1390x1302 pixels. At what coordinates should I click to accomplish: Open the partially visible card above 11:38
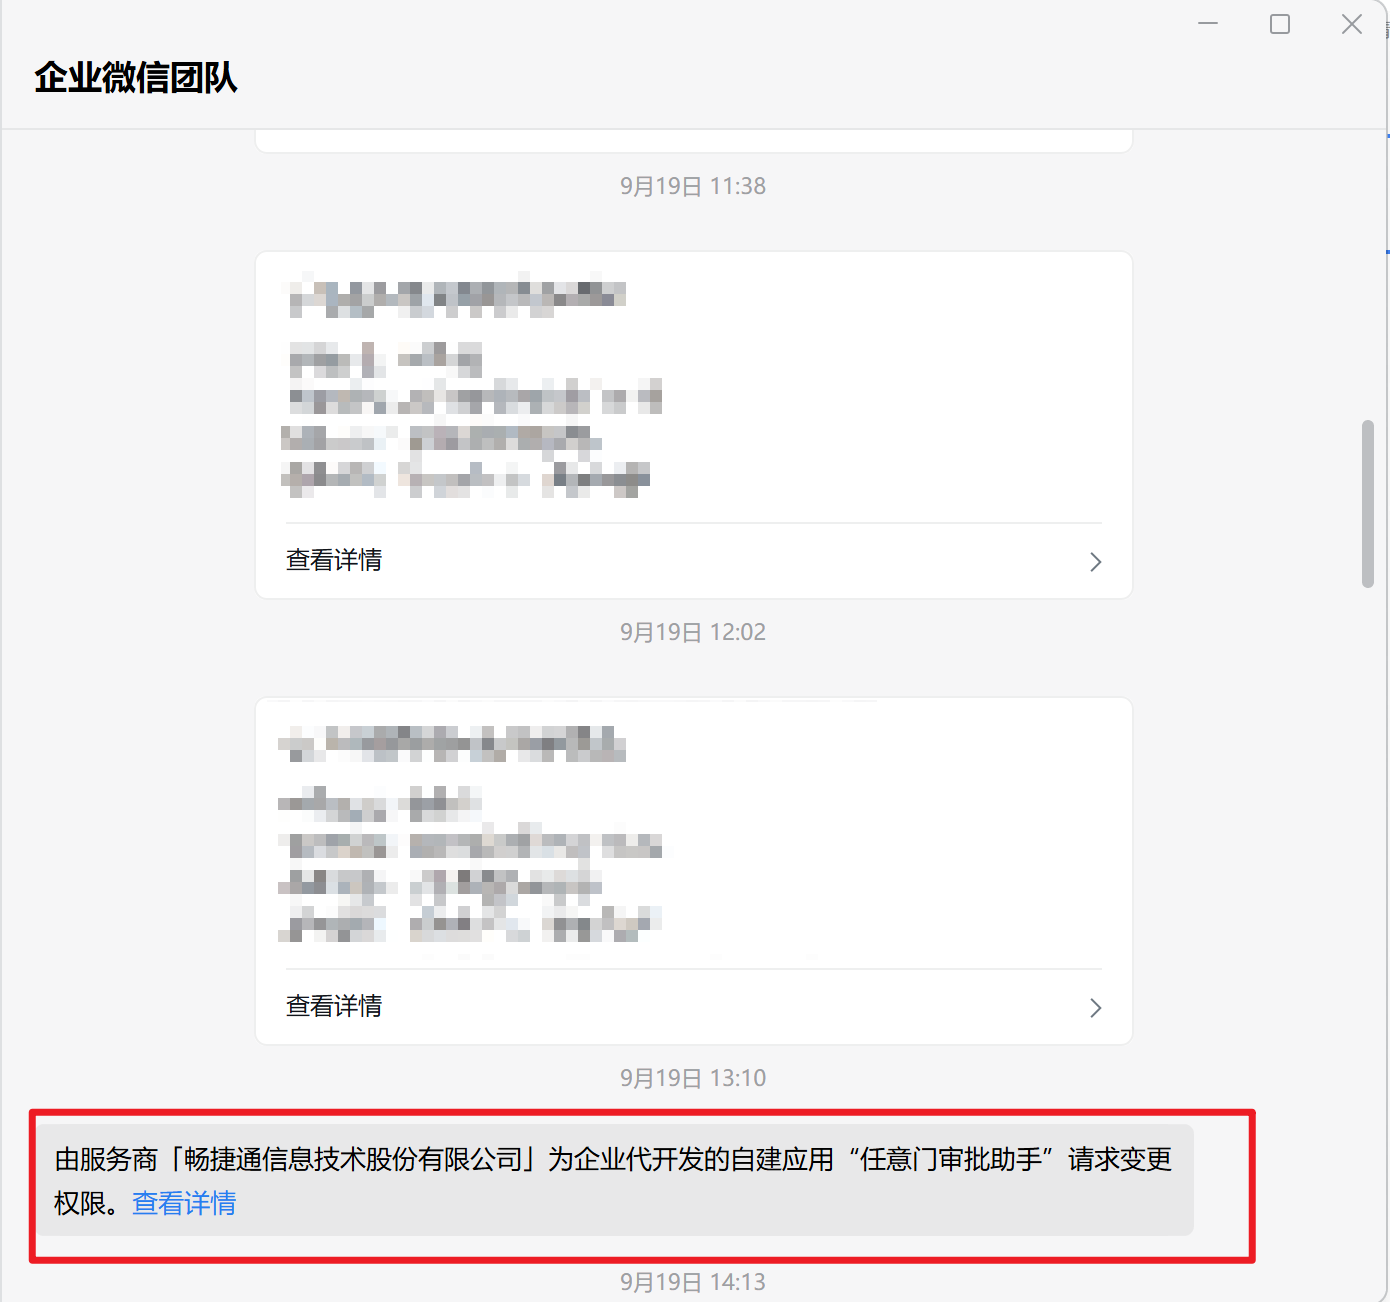694,141
